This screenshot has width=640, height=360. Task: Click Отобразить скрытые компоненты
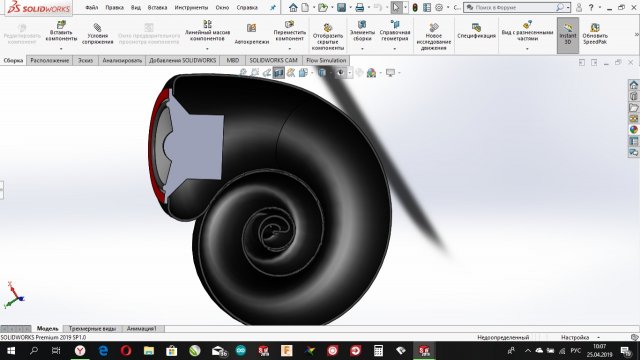[328, 37]
